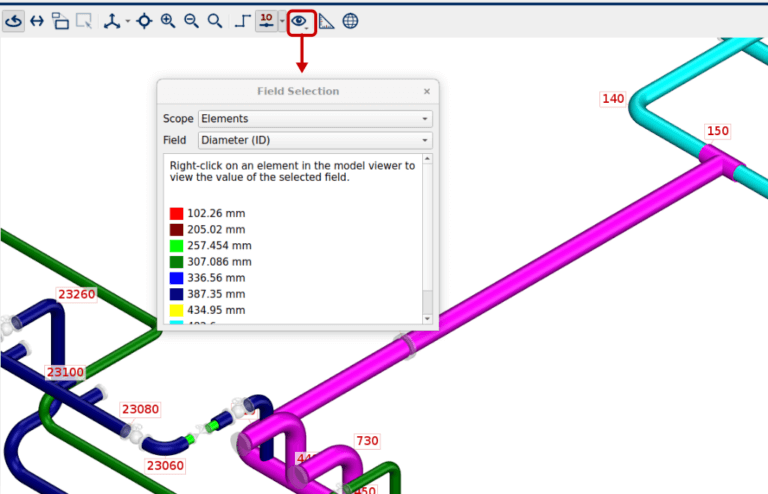
Task: Open the Field dropdown showing Diameter (ID)
Action: pos(315,141)
